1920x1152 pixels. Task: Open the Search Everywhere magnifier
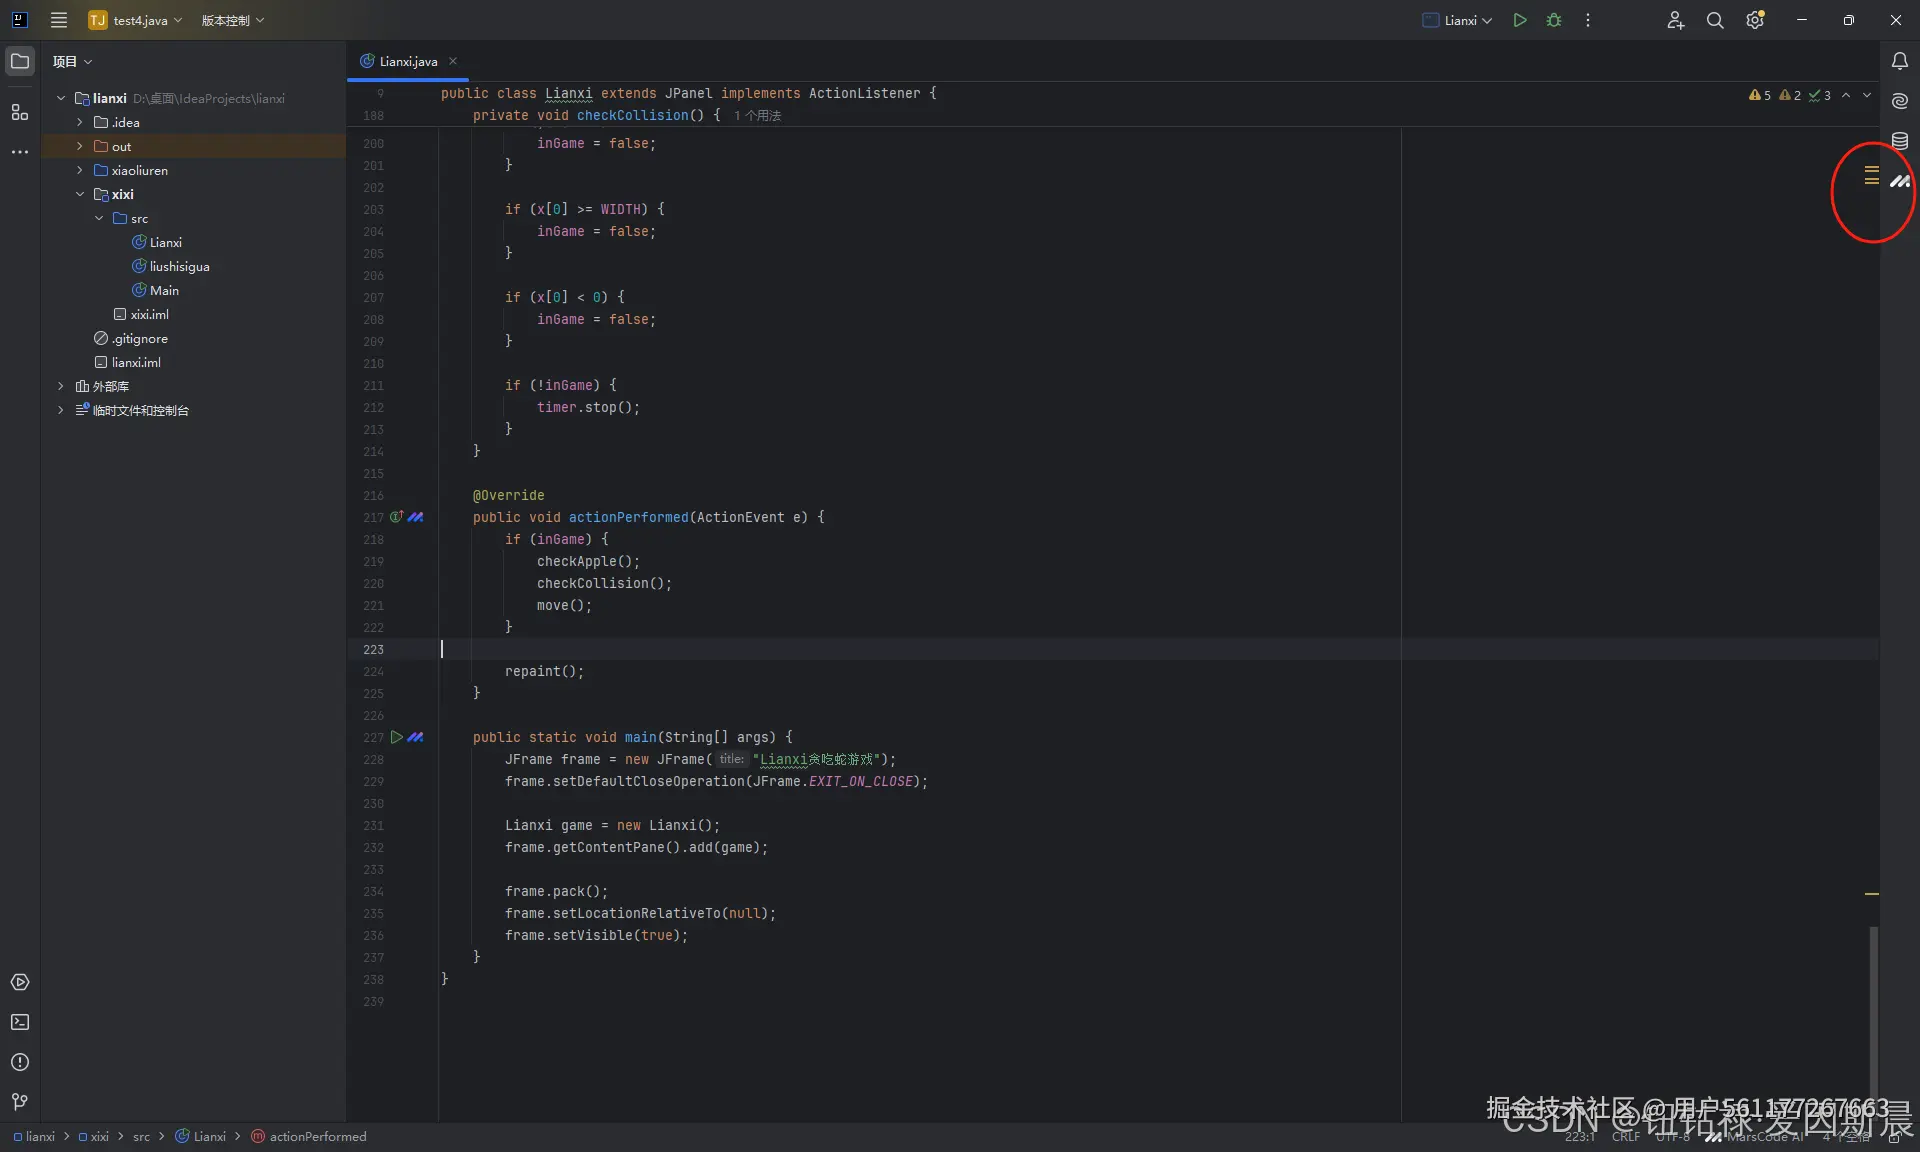tap(1714, 20)
